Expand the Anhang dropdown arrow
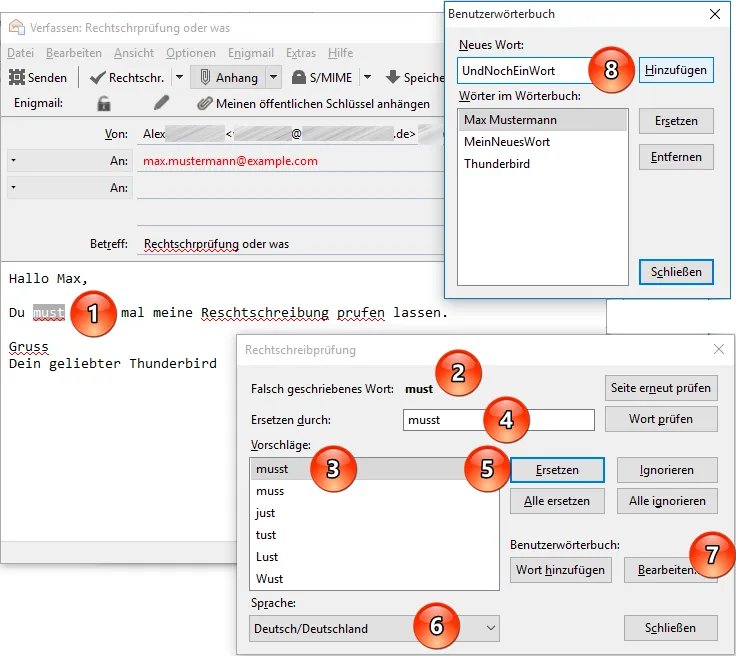736x656 pixels. tap(274, 77)
